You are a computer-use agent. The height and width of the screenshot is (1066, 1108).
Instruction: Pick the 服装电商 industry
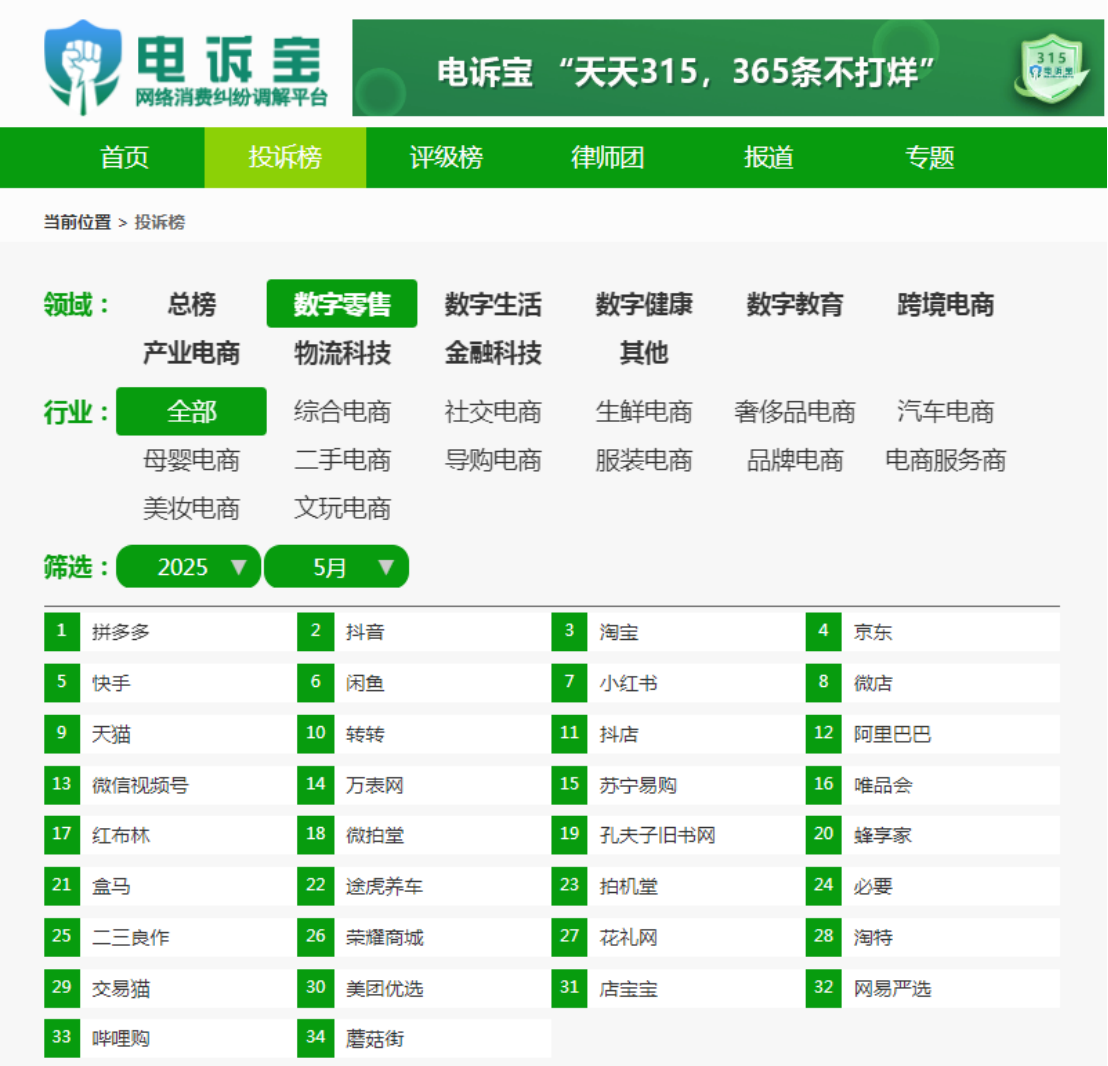click(x=644, y=460)
